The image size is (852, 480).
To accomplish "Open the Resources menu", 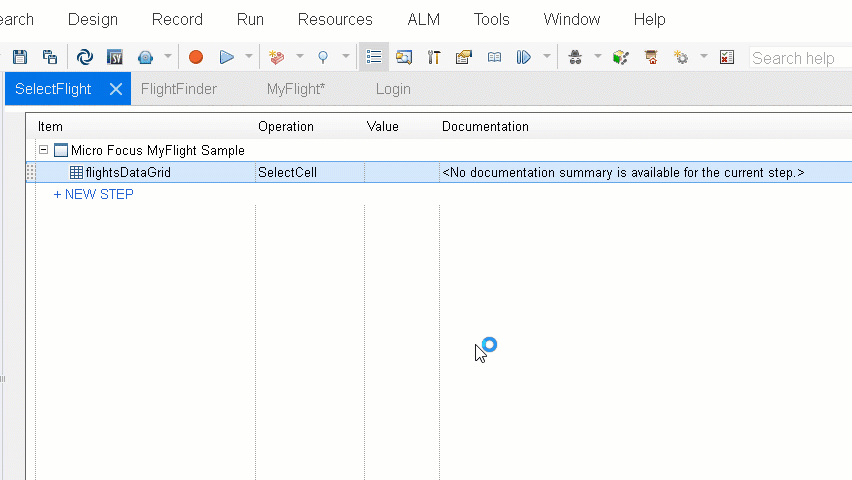I will (335, 19).
